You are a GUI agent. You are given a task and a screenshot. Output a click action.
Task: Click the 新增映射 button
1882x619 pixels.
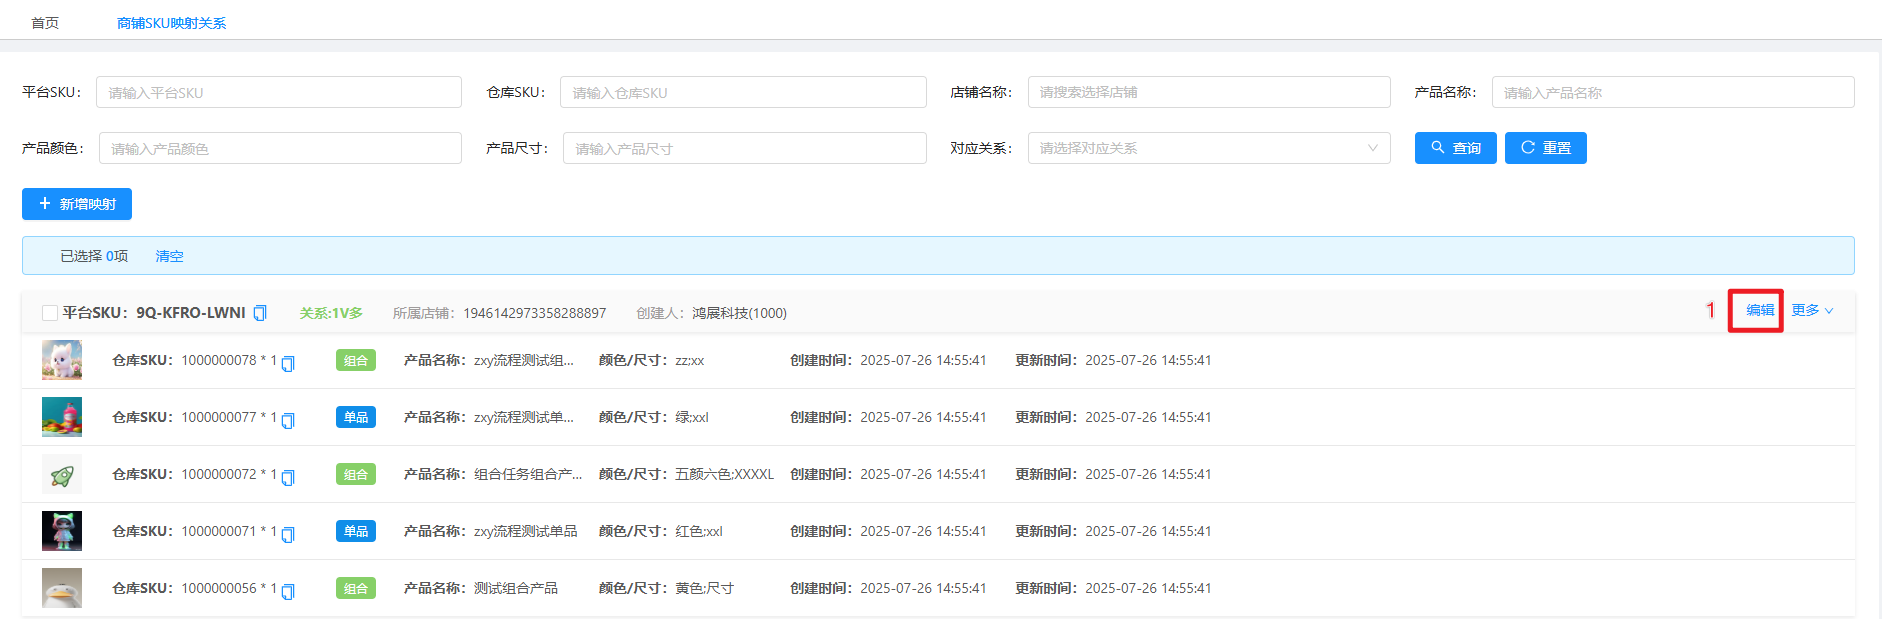click(x=77, y=204)
